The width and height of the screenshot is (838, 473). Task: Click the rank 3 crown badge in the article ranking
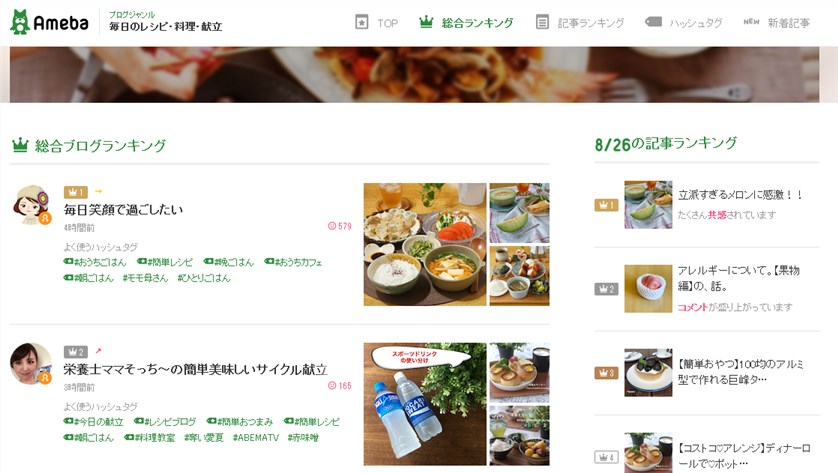point(607,373)
